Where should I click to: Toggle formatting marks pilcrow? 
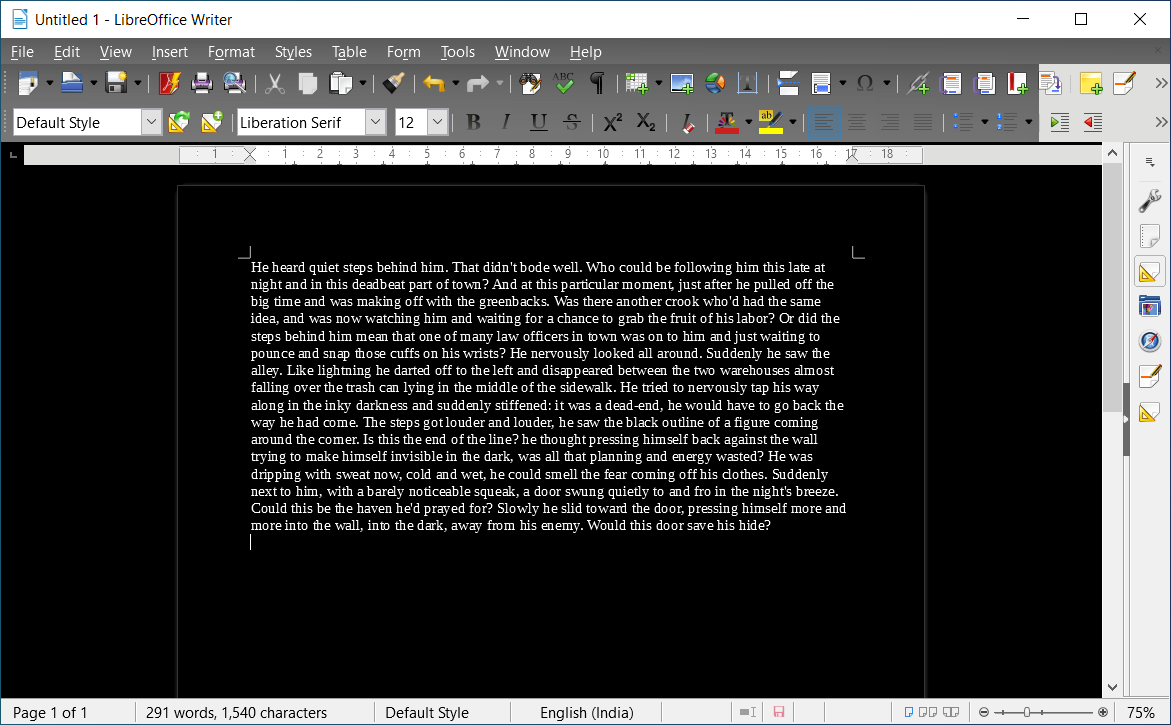[597, 83]
